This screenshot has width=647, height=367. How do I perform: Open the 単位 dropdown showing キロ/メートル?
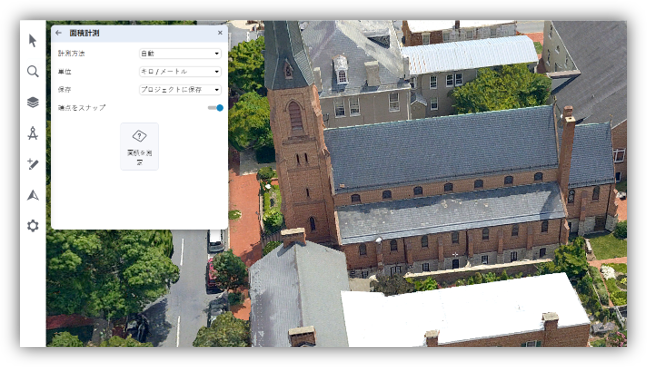pos(180,71)
